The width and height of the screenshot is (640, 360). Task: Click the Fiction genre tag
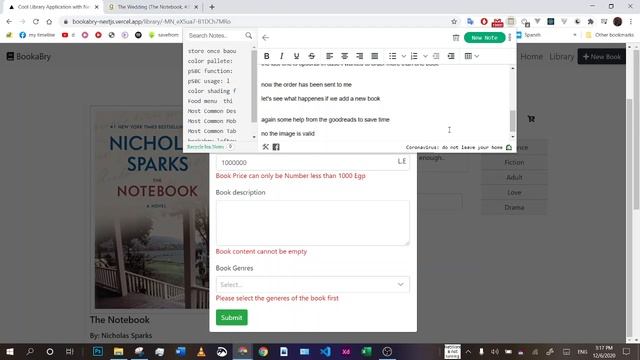tap(514, 162)
